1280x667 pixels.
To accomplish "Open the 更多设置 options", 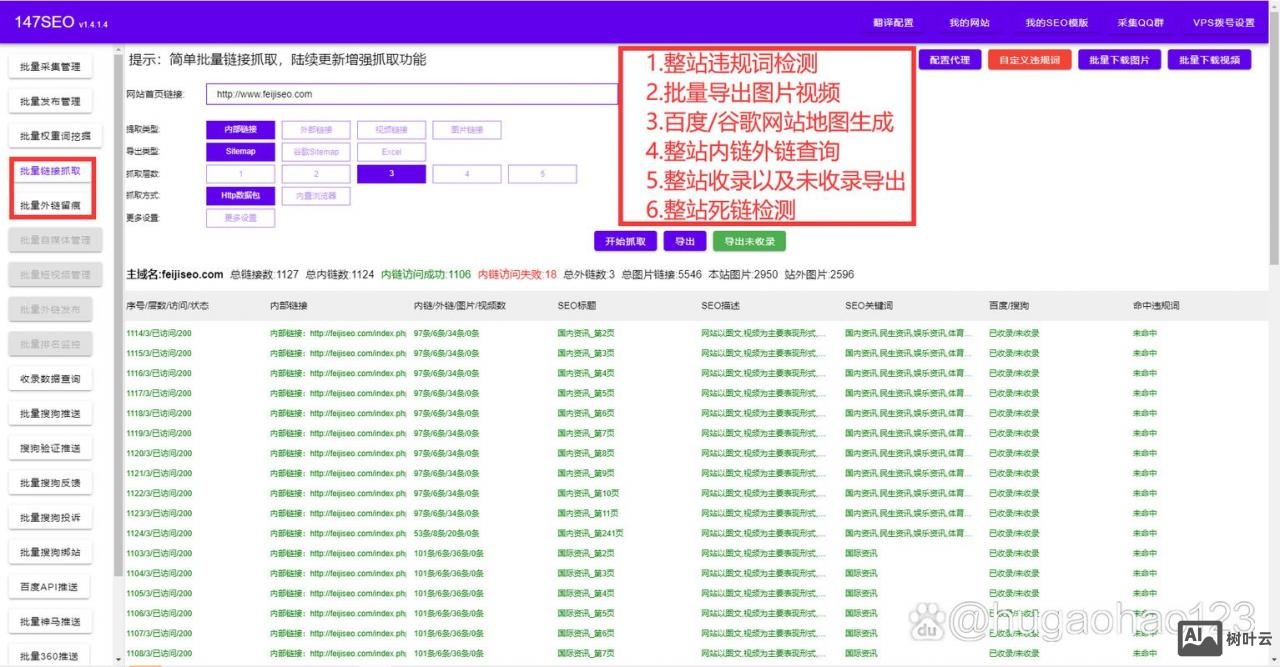I will point(240,218).
